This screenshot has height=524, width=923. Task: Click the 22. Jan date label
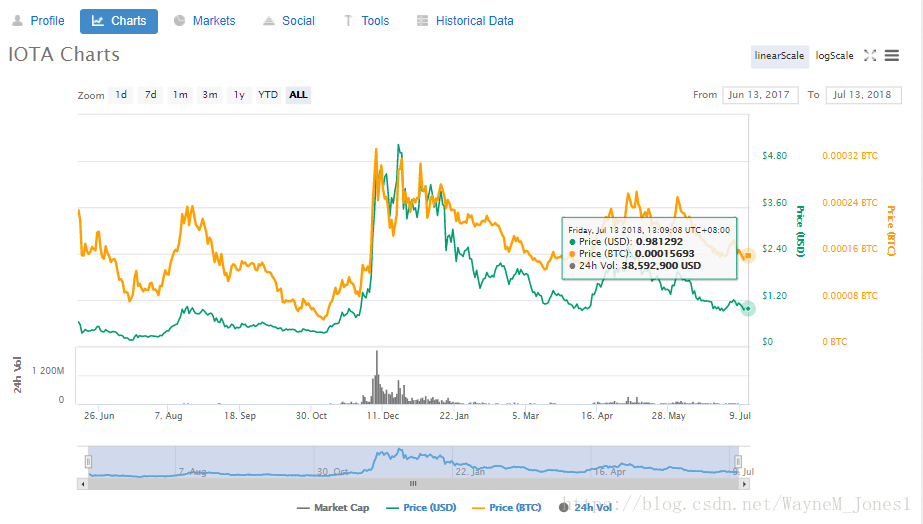(x=454, y=416)
